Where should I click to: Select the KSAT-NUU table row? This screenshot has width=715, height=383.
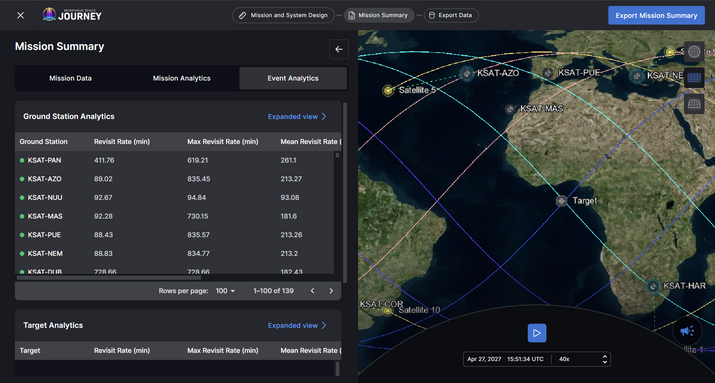tap(175, 197)
